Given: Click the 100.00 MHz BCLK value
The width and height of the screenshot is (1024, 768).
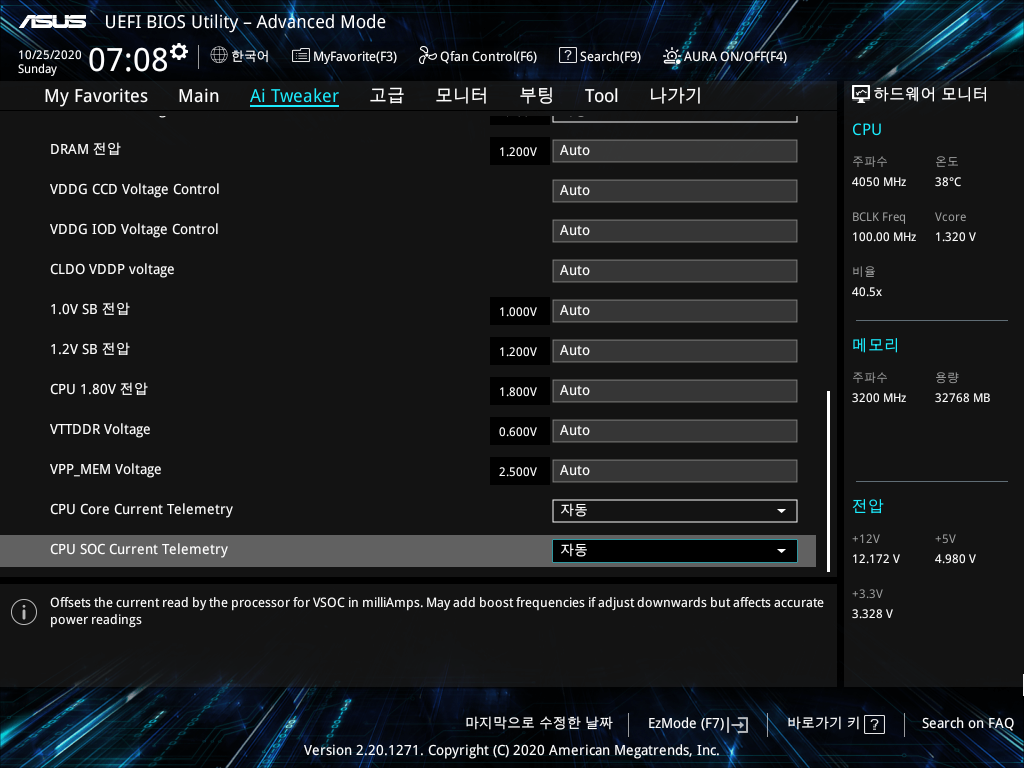Looking at the screenshot, I should (x=884, y=237).
